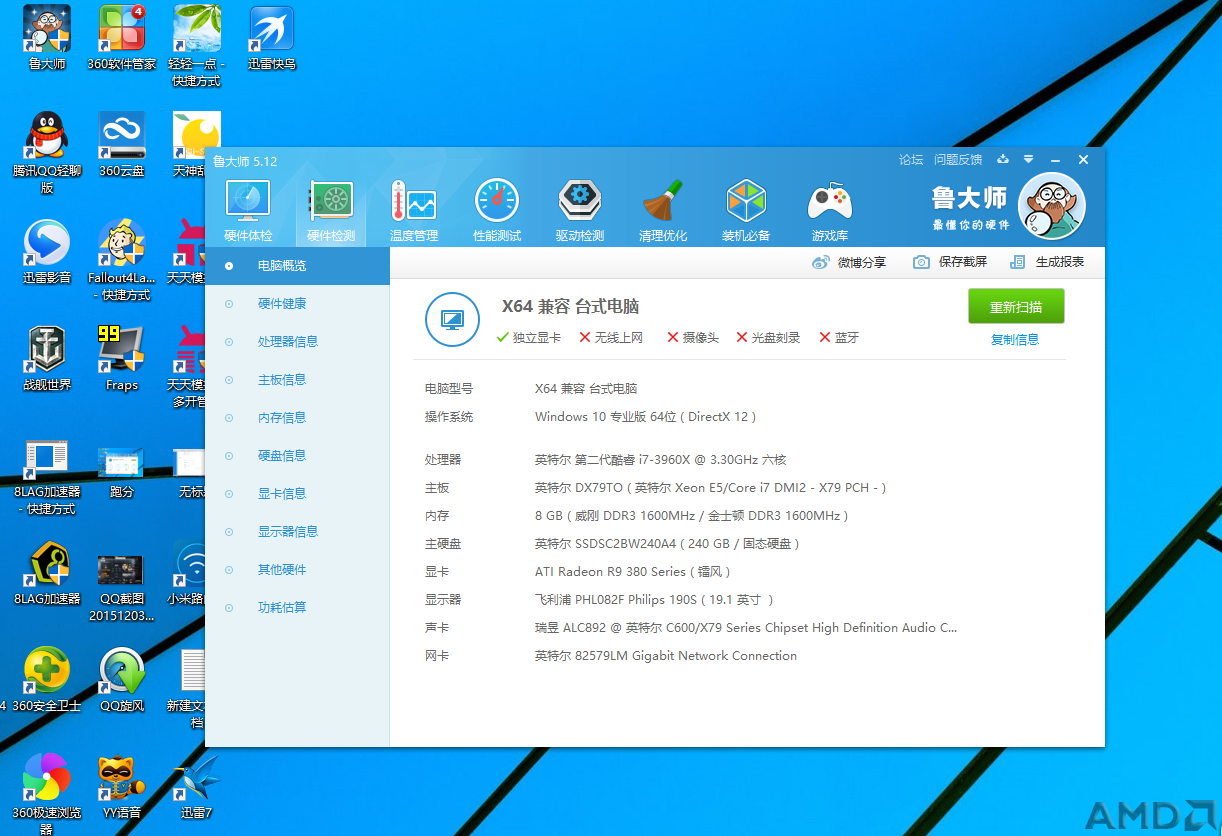This screenshot has width=1222, height=836.
Task: Open the 问题反馈 feedback link
Action: click(958, 160)
